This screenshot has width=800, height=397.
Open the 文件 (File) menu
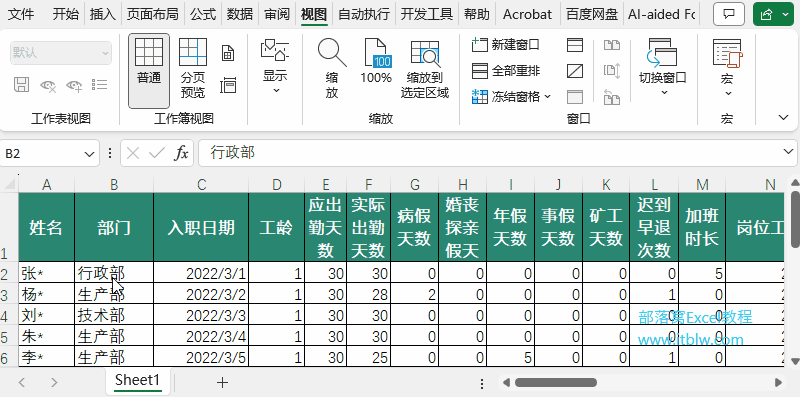[21, 14]
